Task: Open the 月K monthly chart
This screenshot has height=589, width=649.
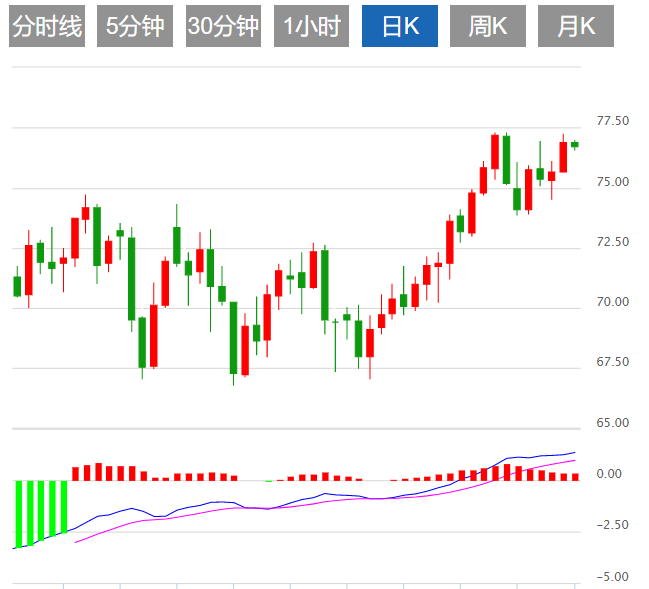Action: (576, 27)
